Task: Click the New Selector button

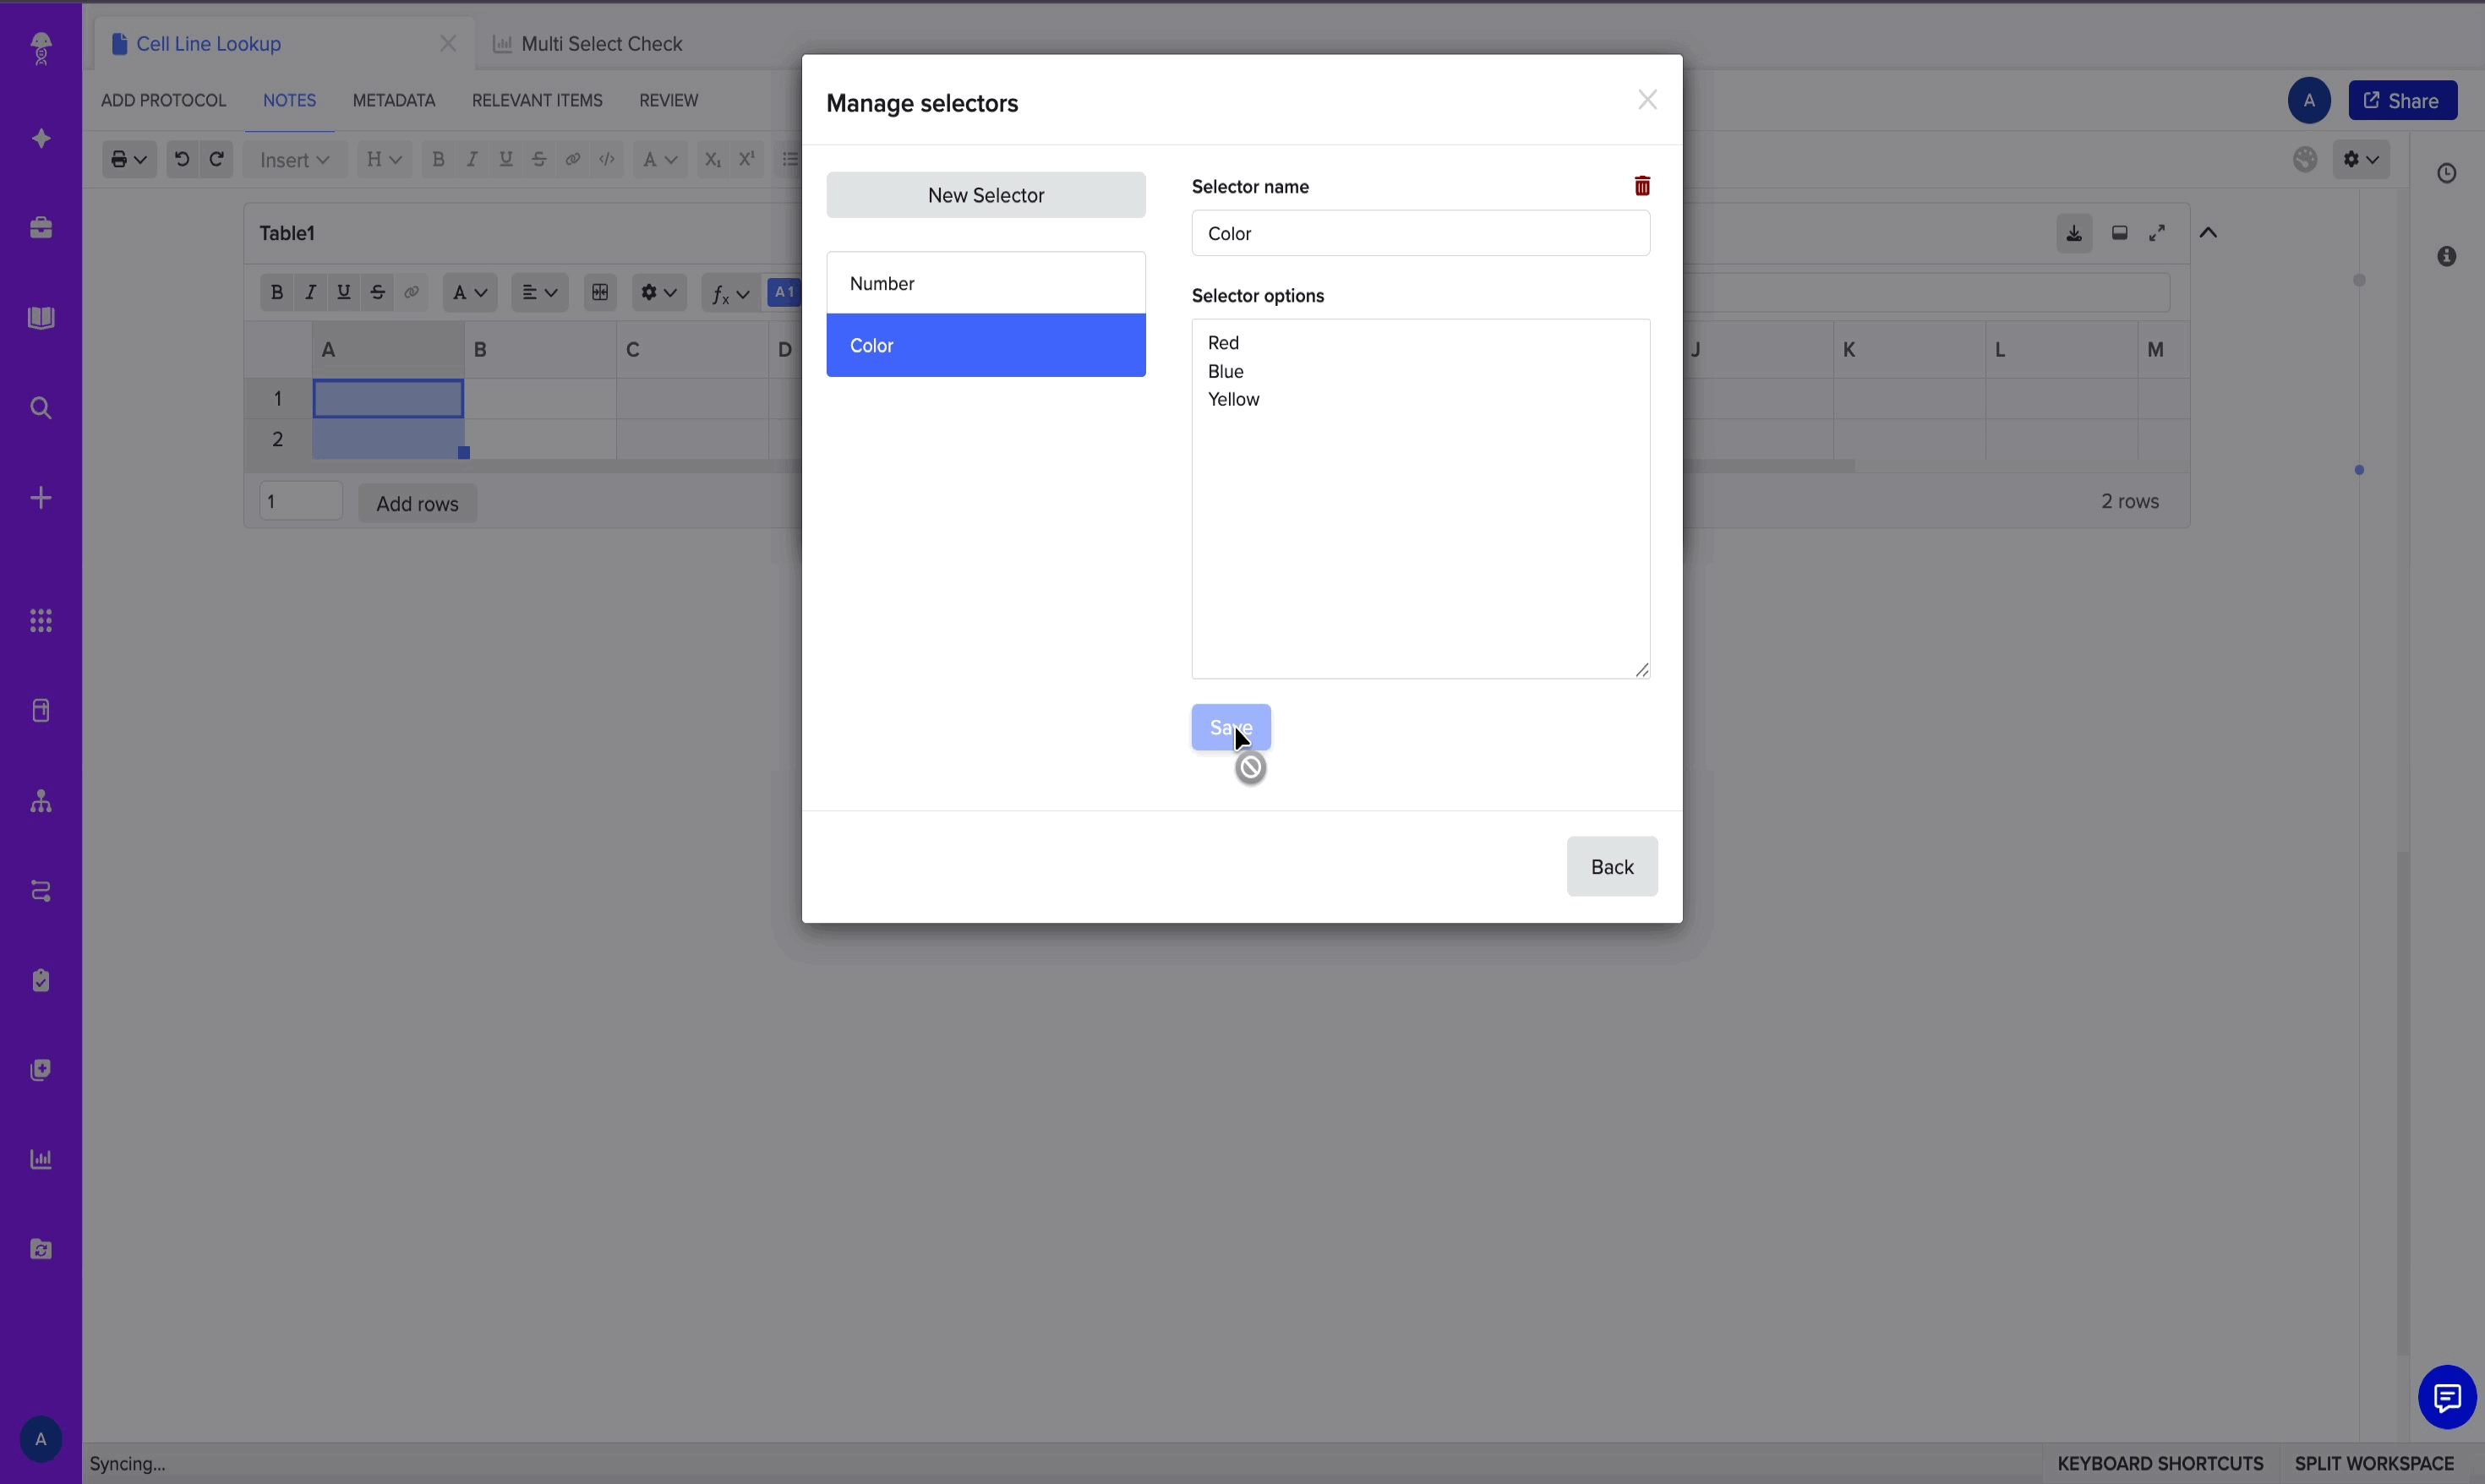Action: click(985, 194)
